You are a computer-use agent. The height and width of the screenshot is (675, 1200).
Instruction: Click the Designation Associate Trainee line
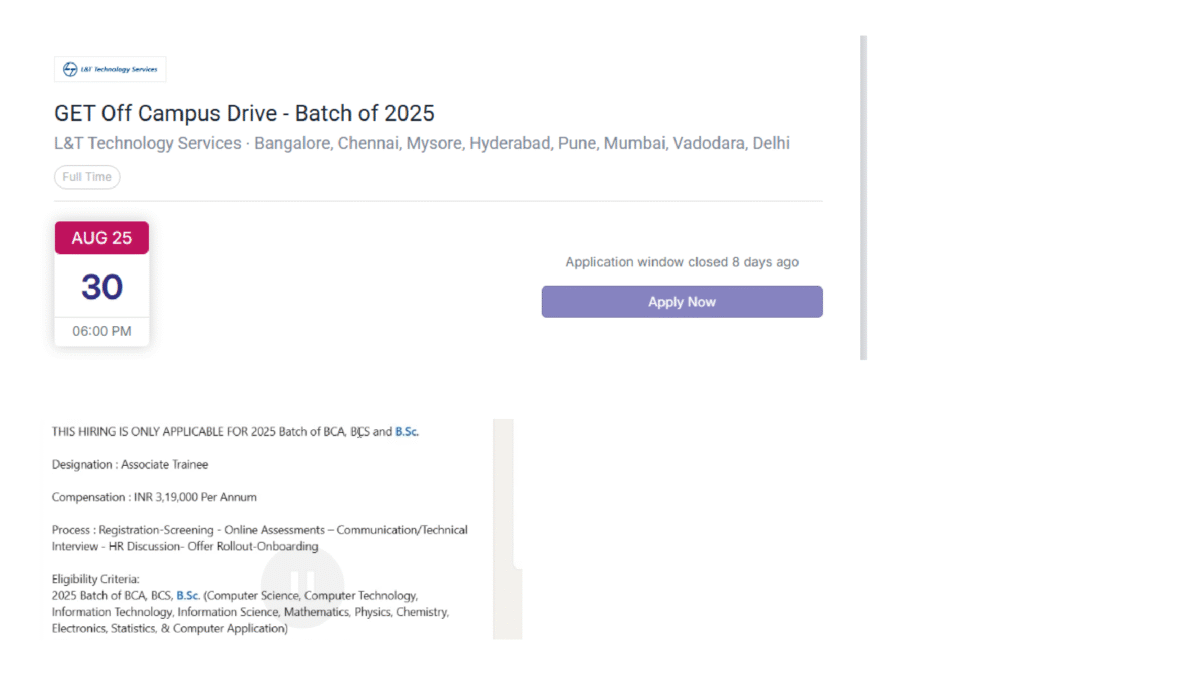130,464
